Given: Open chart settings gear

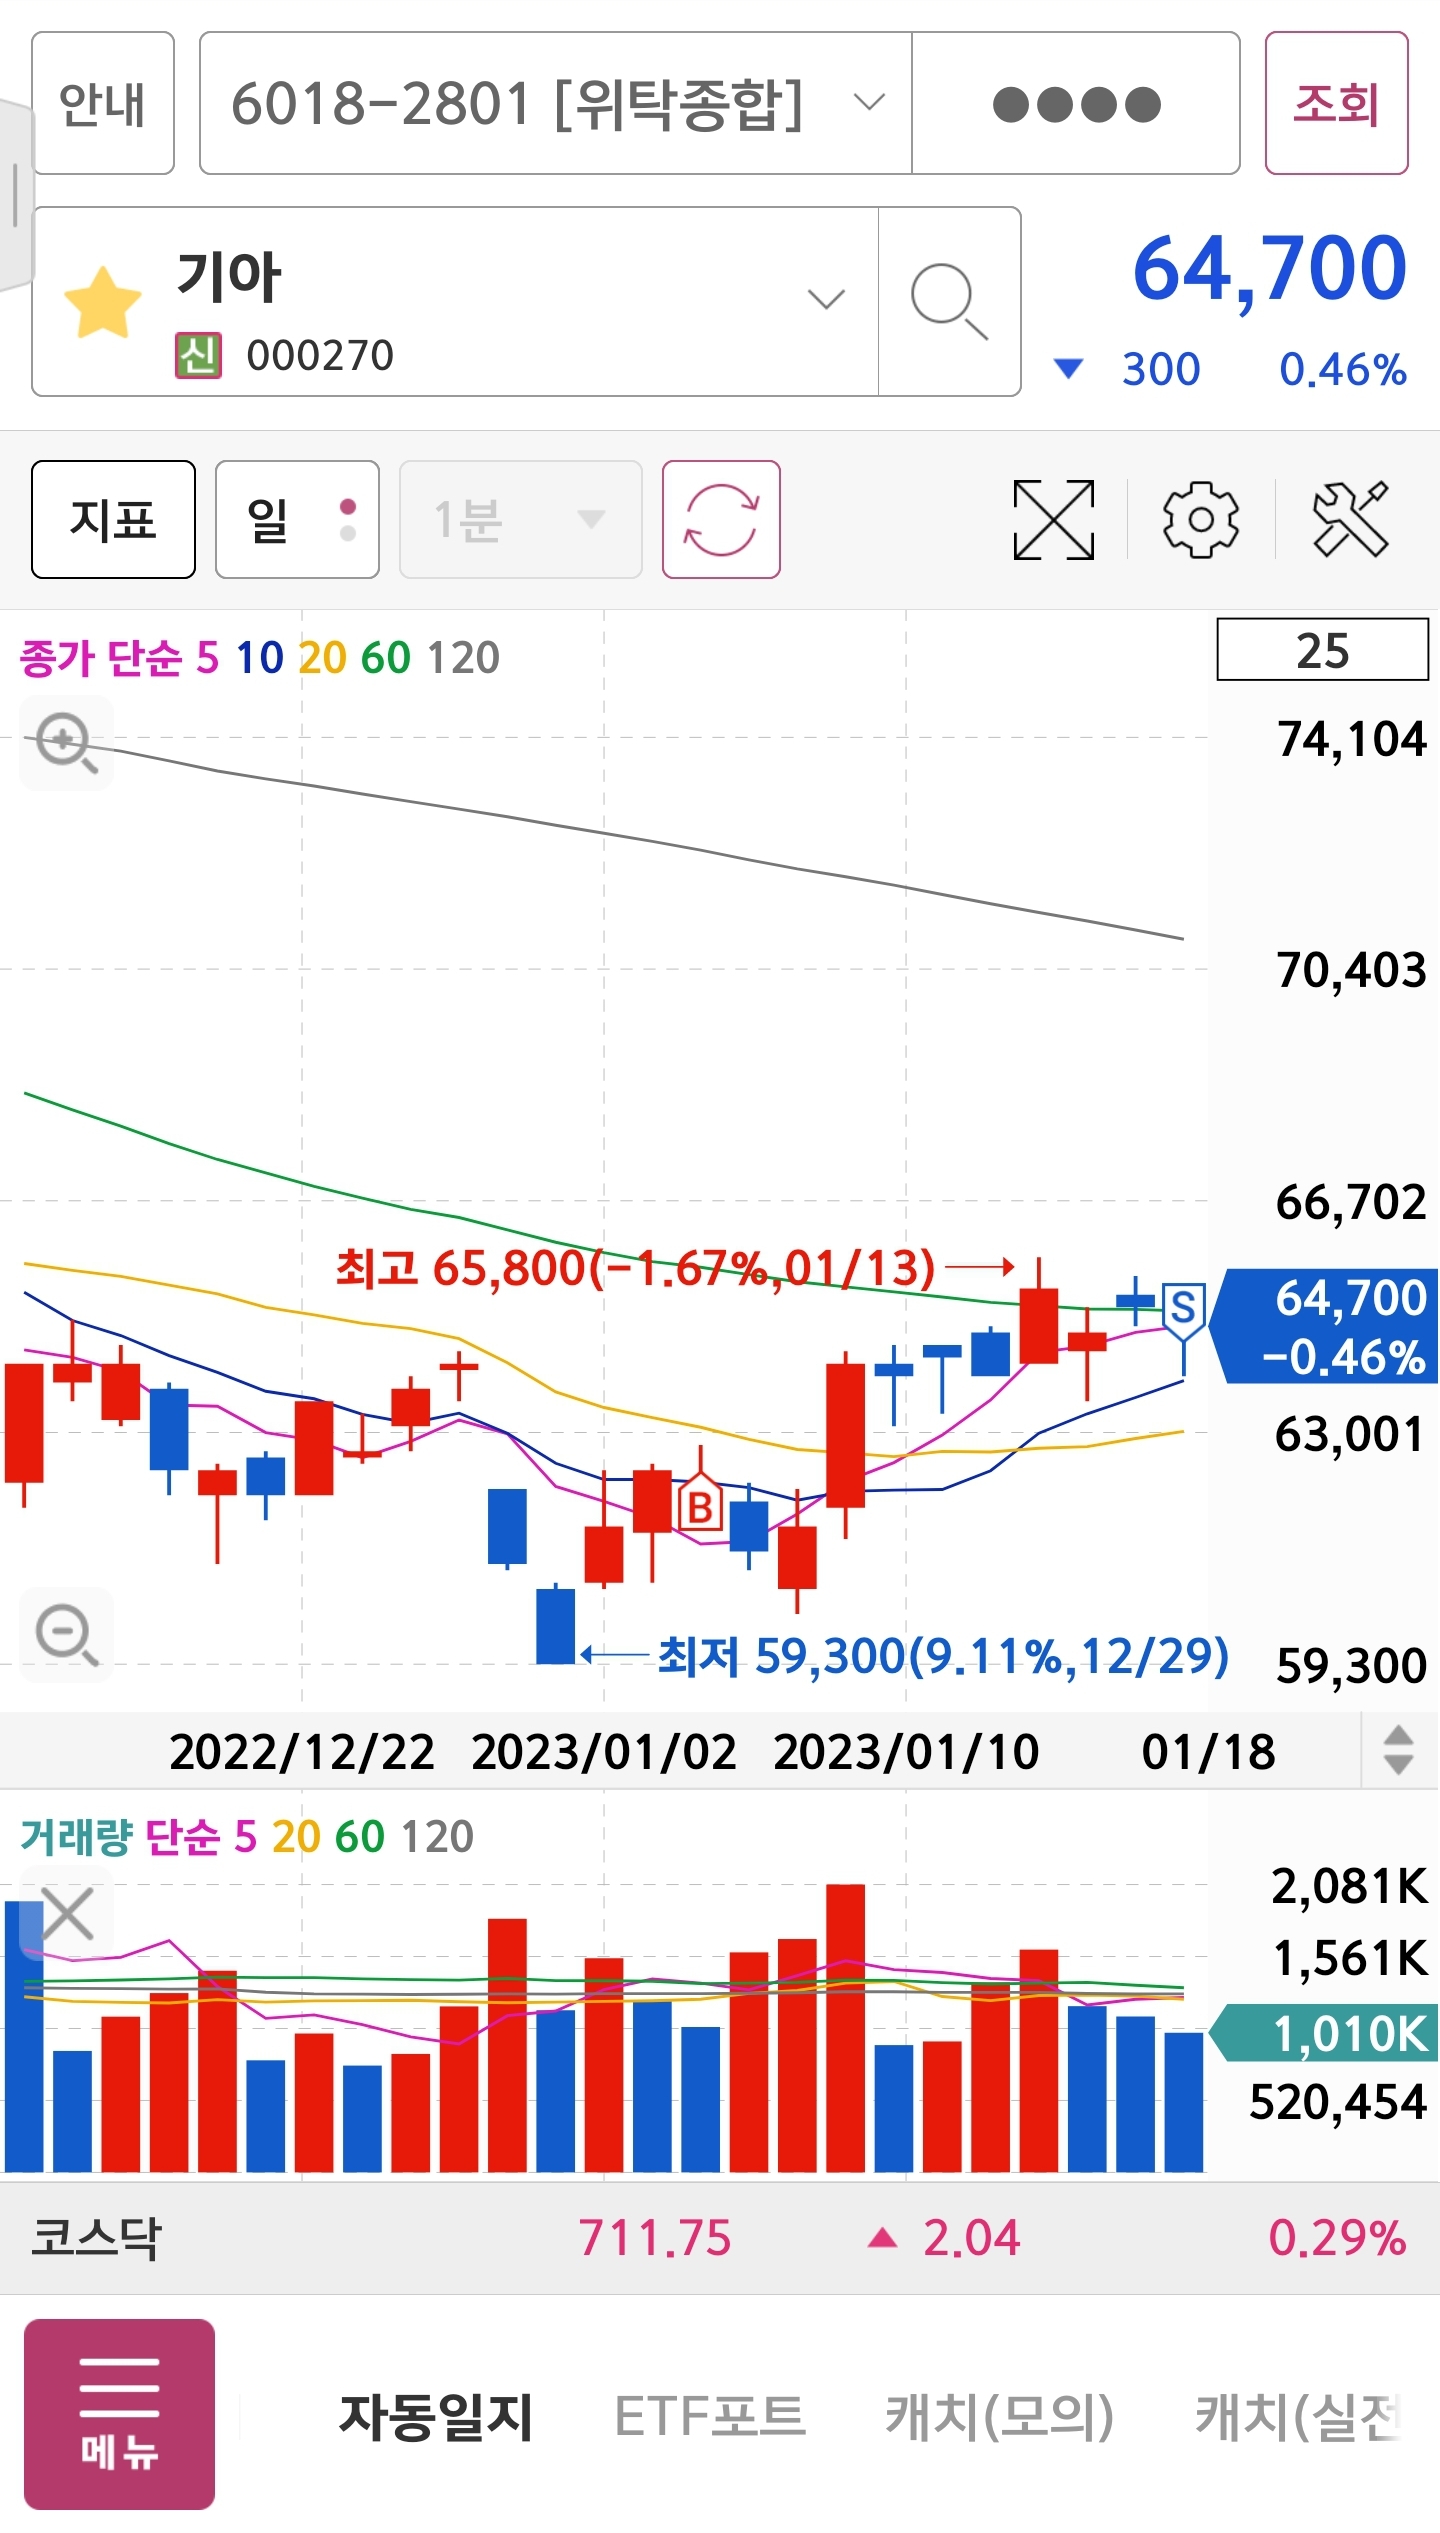Looking at the screenshot, I should (1201, 520).
